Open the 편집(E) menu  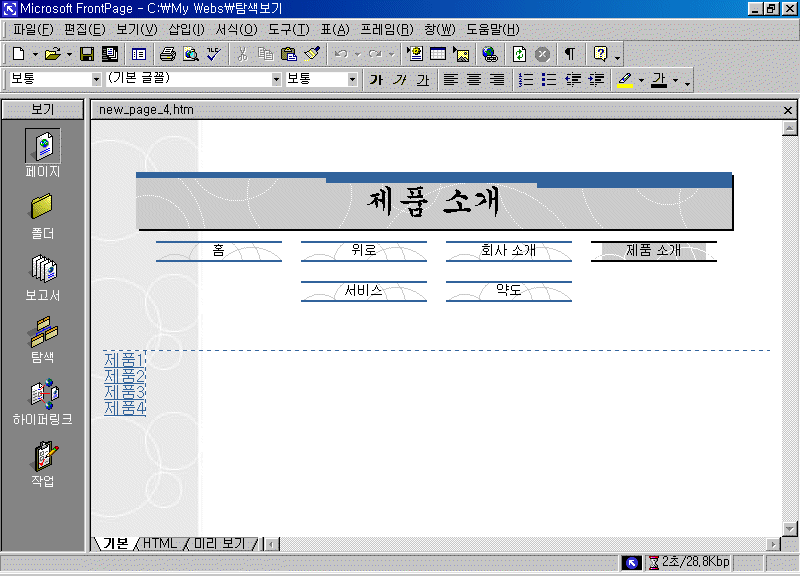[85, 29]
